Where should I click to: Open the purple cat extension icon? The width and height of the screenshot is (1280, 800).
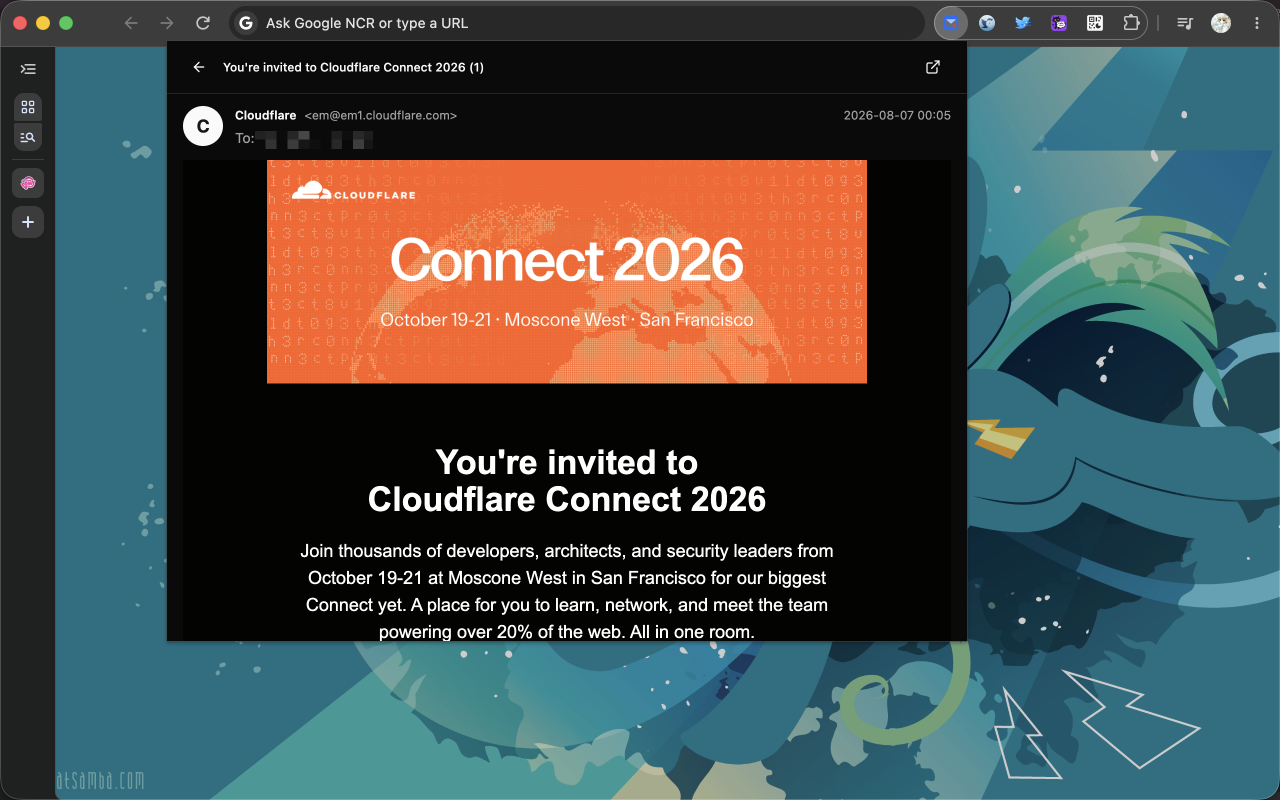click(1059, 23)
